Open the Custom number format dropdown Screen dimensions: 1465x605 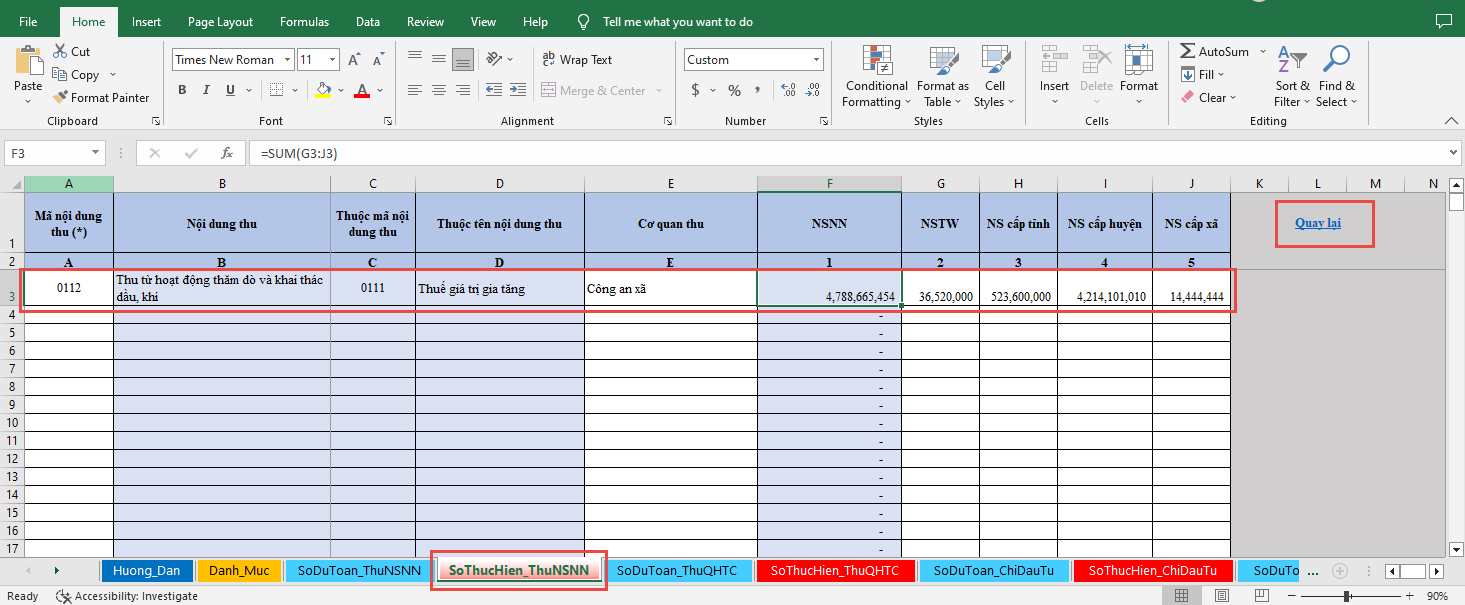[x=816, y=60]
